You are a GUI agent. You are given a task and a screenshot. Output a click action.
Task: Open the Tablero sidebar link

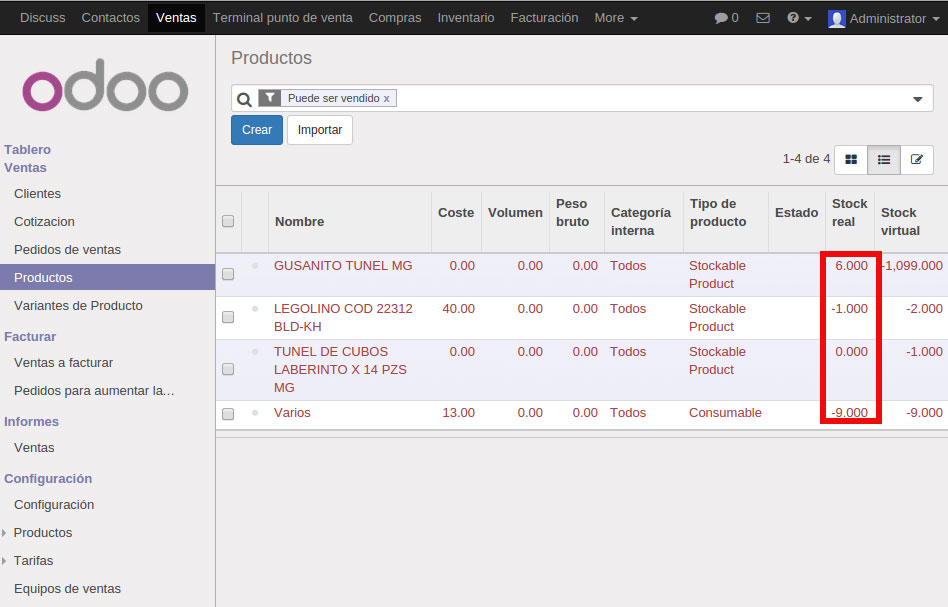[27, 149]
